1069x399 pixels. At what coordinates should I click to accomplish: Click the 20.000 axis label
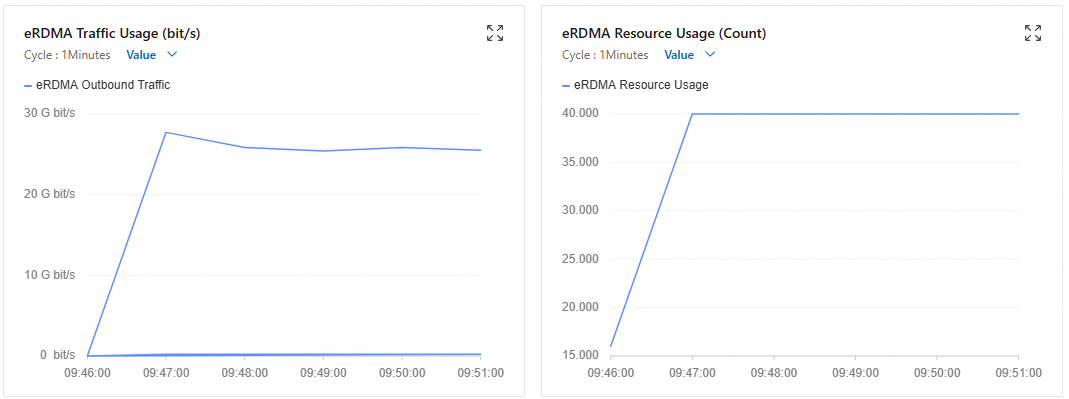(581, 308)
